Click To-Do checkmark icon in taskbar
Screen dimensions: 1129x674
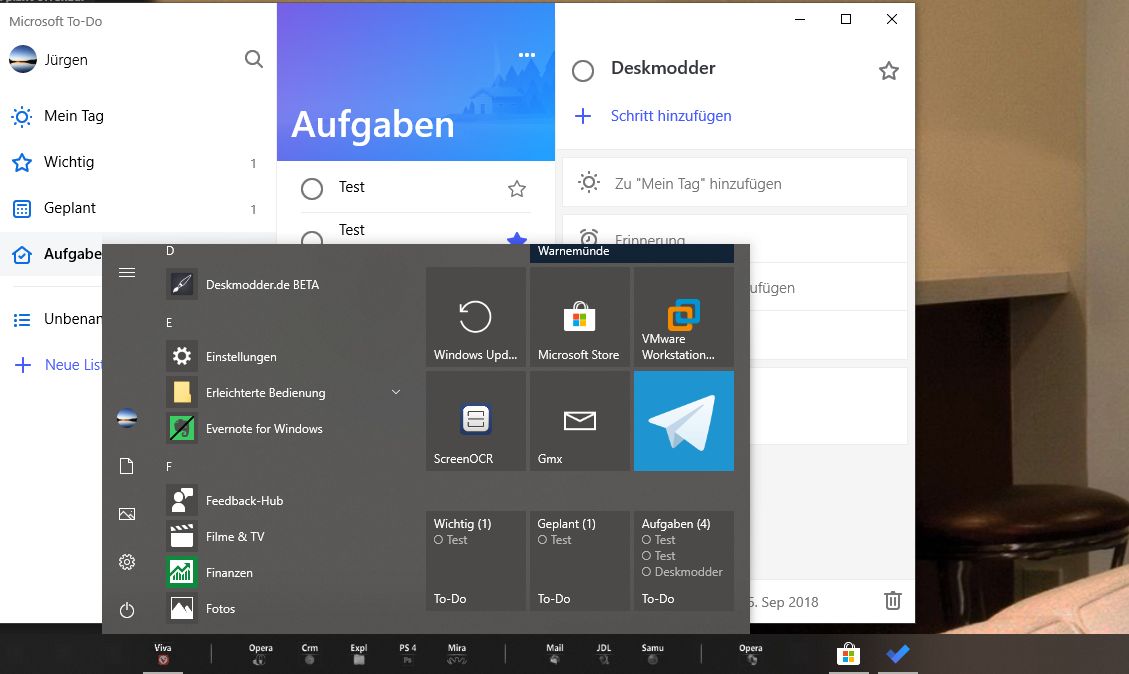[898, 654]
